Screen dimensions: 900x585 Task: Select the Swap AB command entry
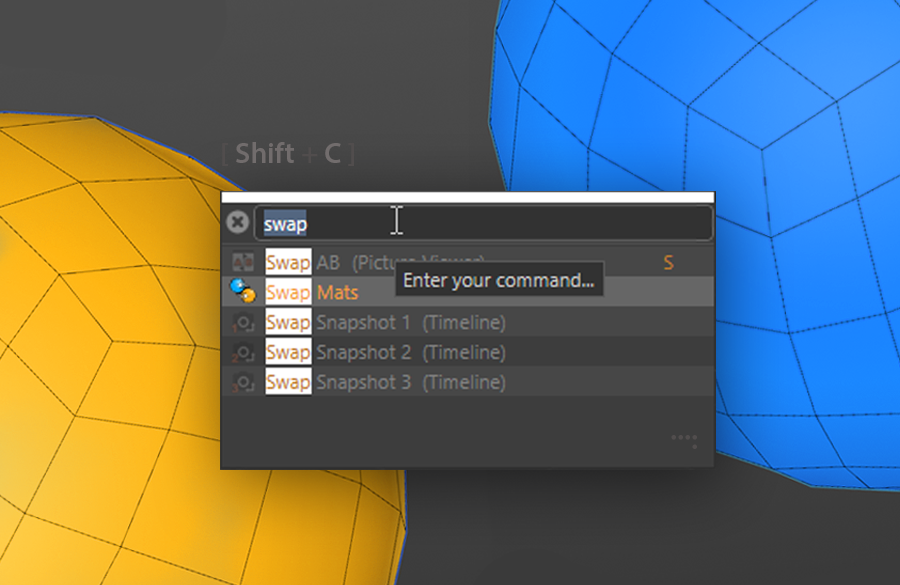467,262
